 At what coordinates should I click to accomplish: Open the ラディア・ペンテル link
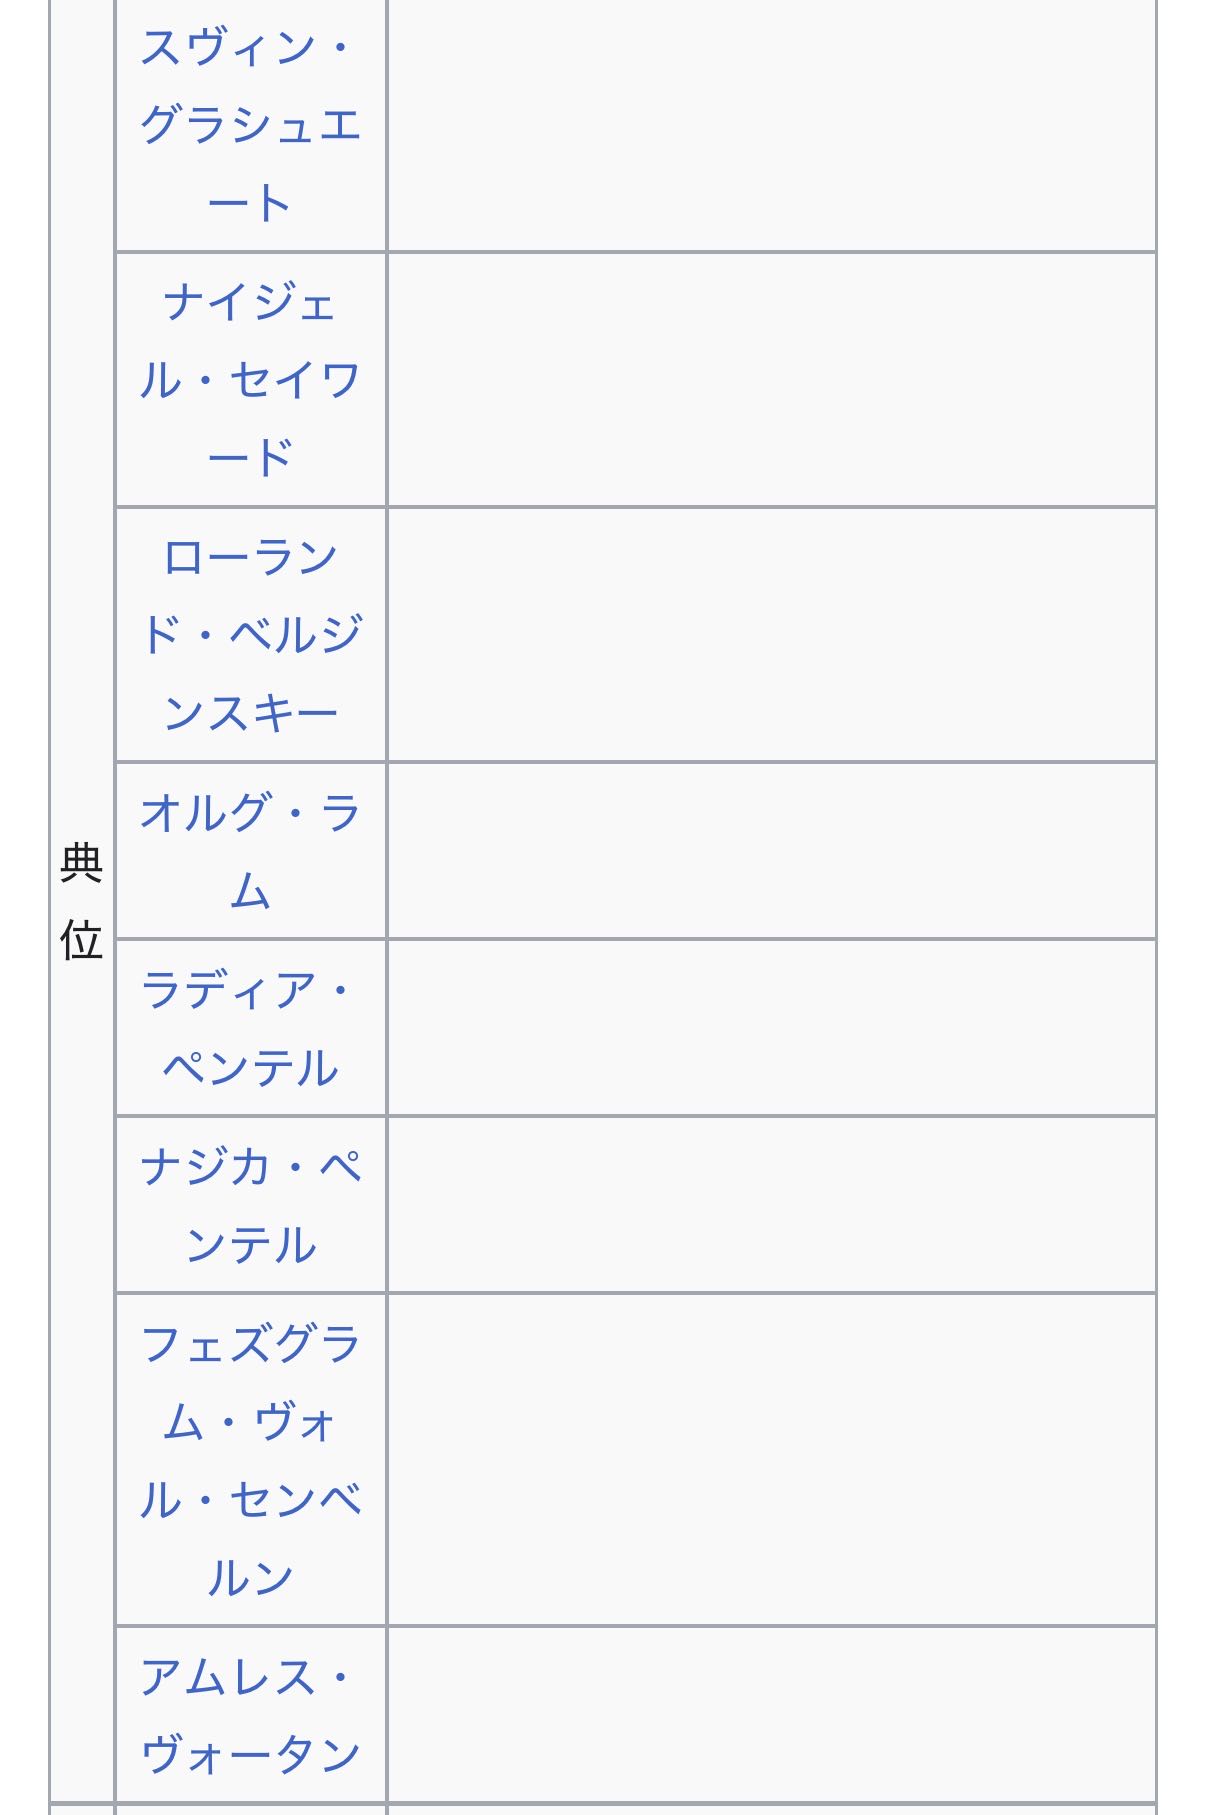point(250,1028)
